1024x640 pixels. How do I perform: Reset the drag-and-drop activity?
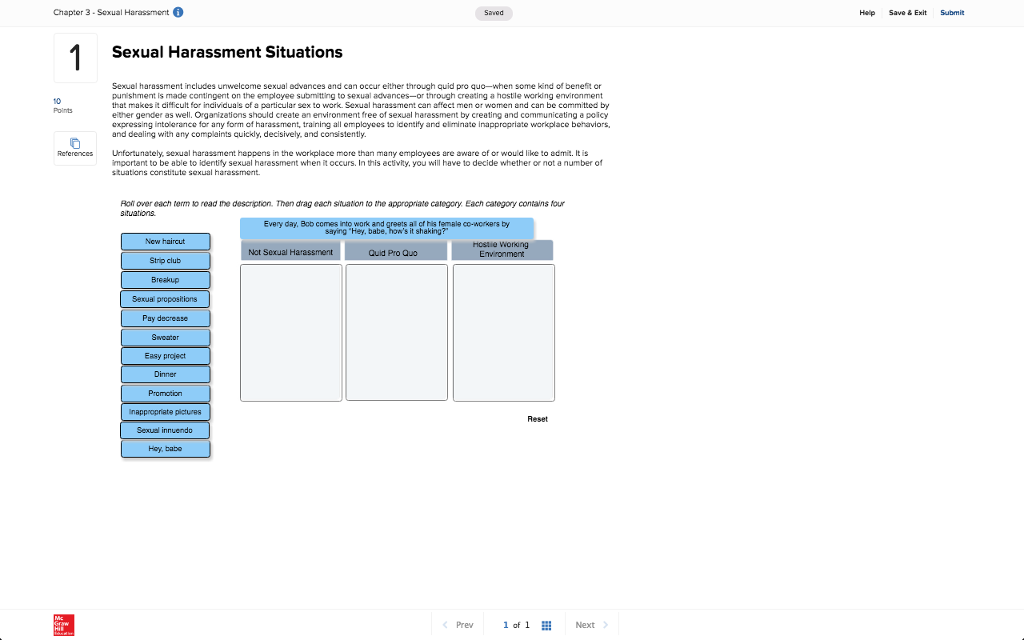click(x=537, y=419)
